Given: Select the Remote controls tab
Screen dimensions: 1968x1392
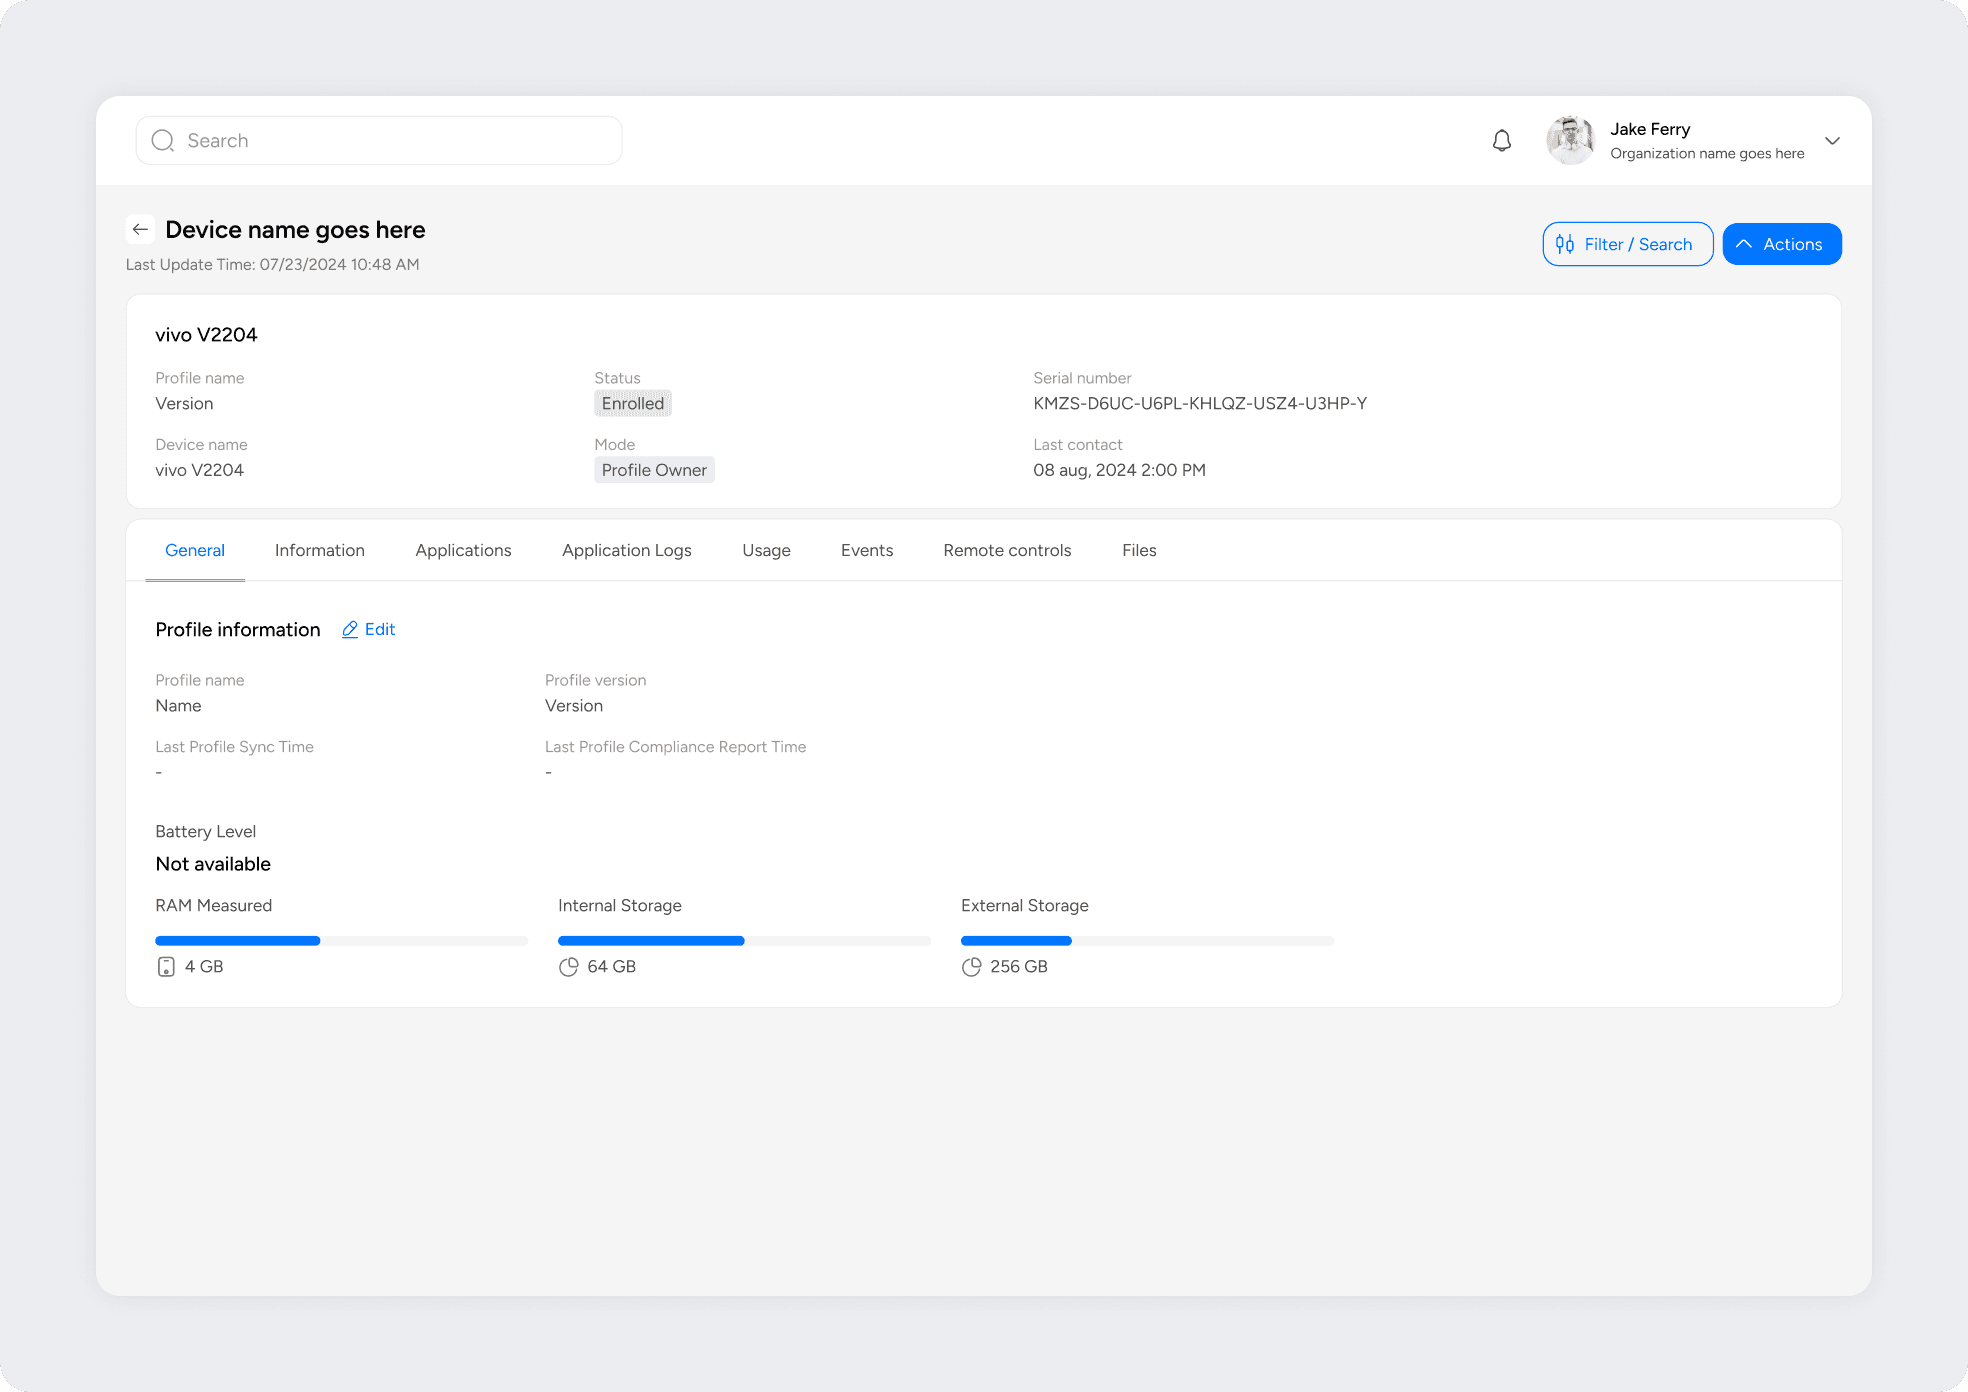Looking at the screenshot, I should [1007, 551].
